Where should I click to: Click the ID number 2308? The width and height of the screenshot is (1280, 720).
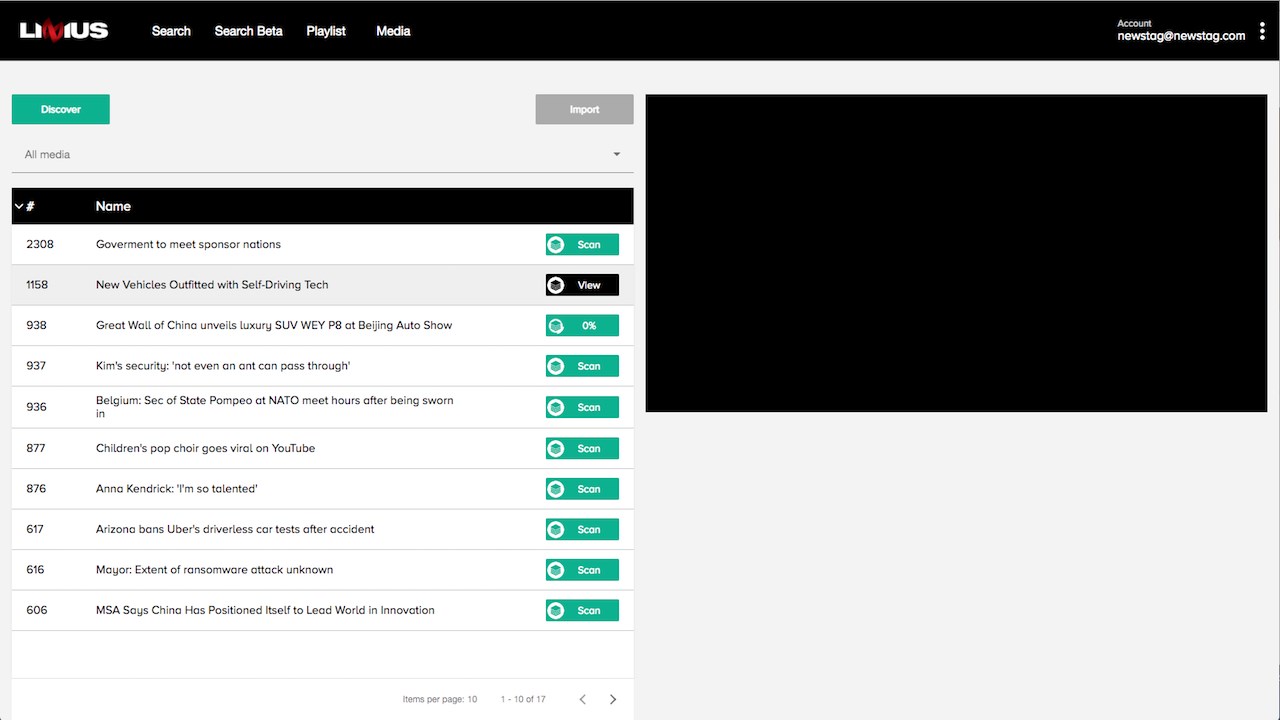40,244
